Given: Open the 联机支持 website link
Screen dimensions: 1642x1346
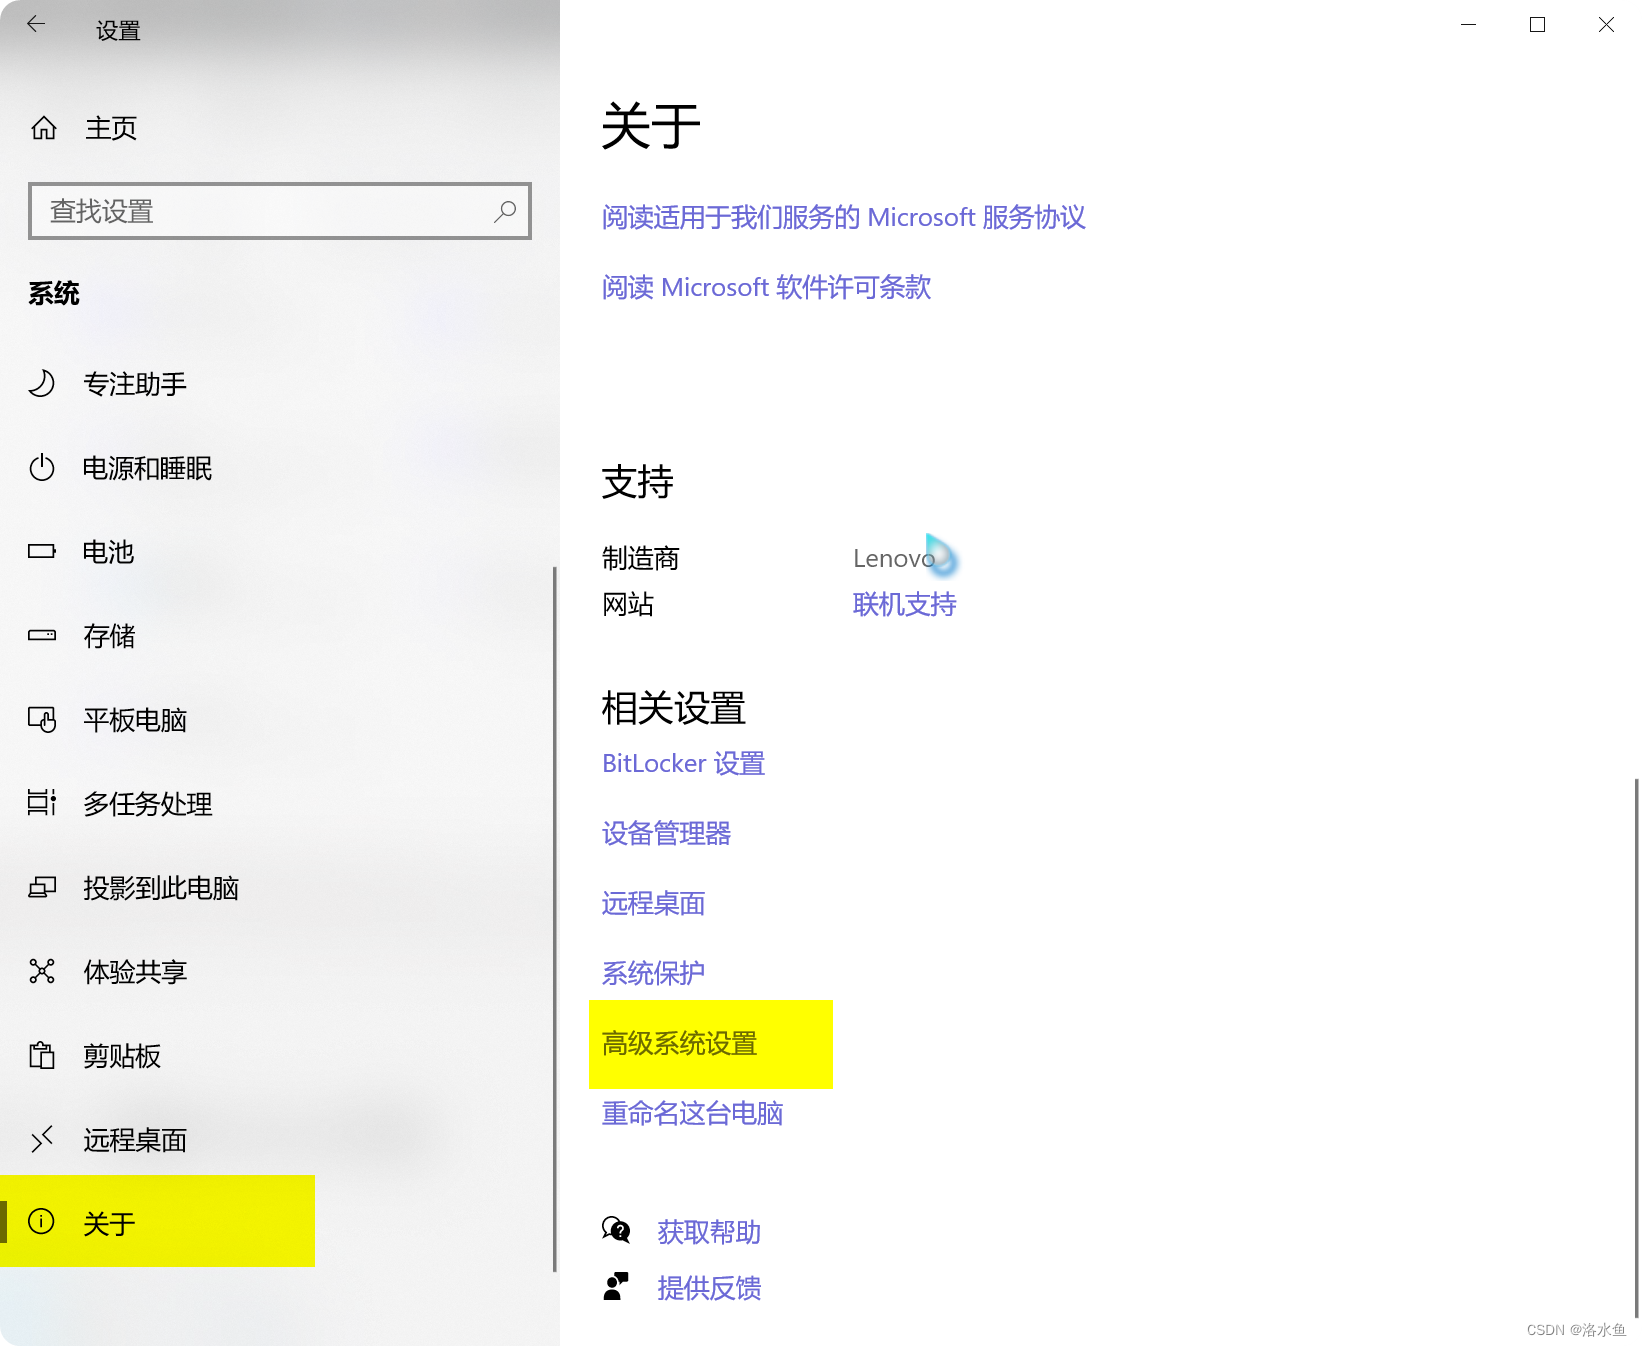Looking at the screenshot, I should coord(904,604).
